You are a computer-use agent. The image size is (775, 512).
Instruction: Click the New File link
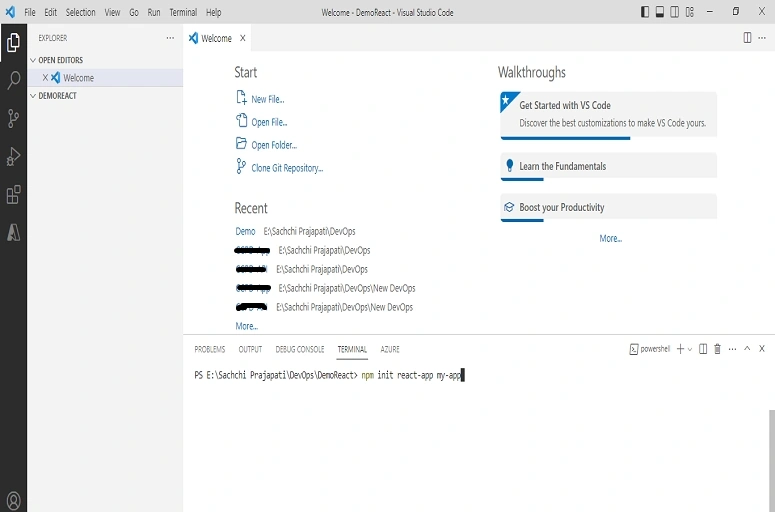267,99
